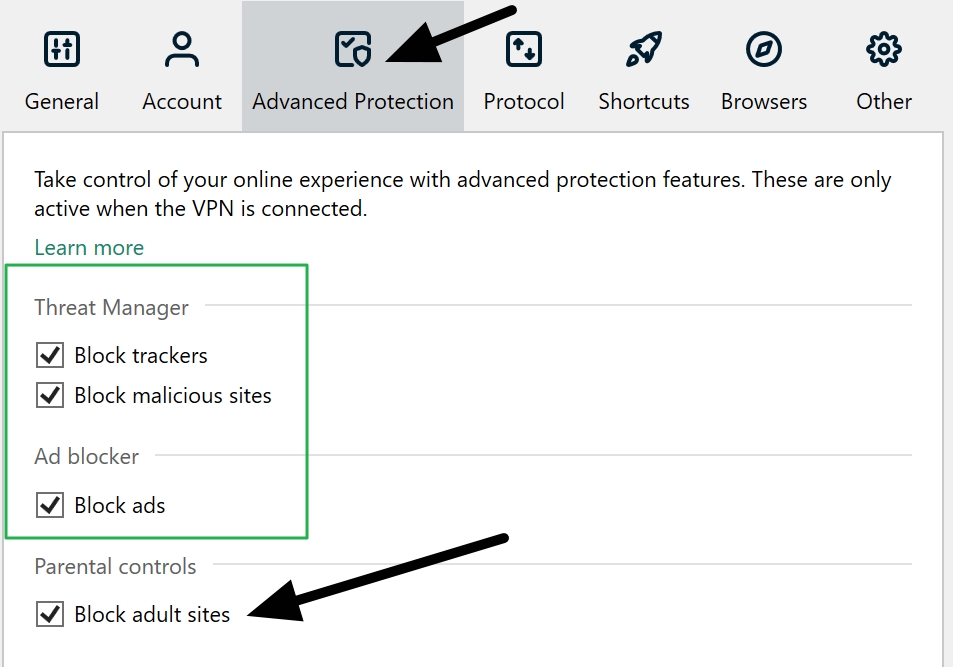The width and height of the screenshot is (953, 667).
Task: Switch to the Browsers tab
Action: coord(763,101)
